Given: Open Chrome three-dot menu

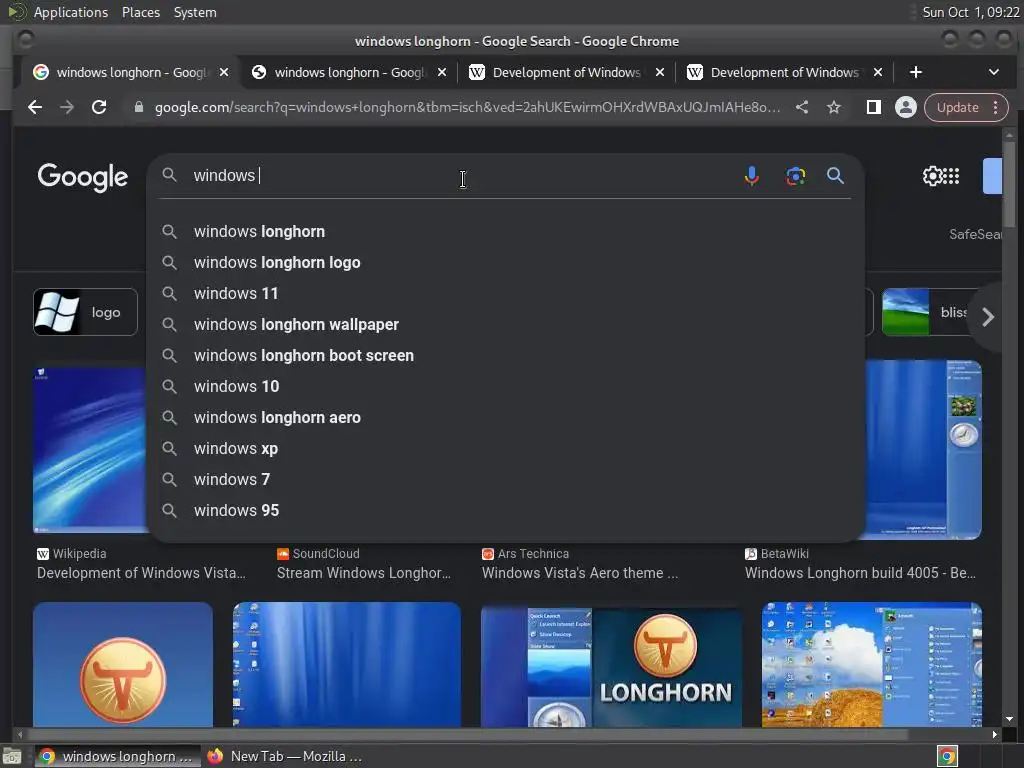Looking at the screenshot, I should [995, 107].
